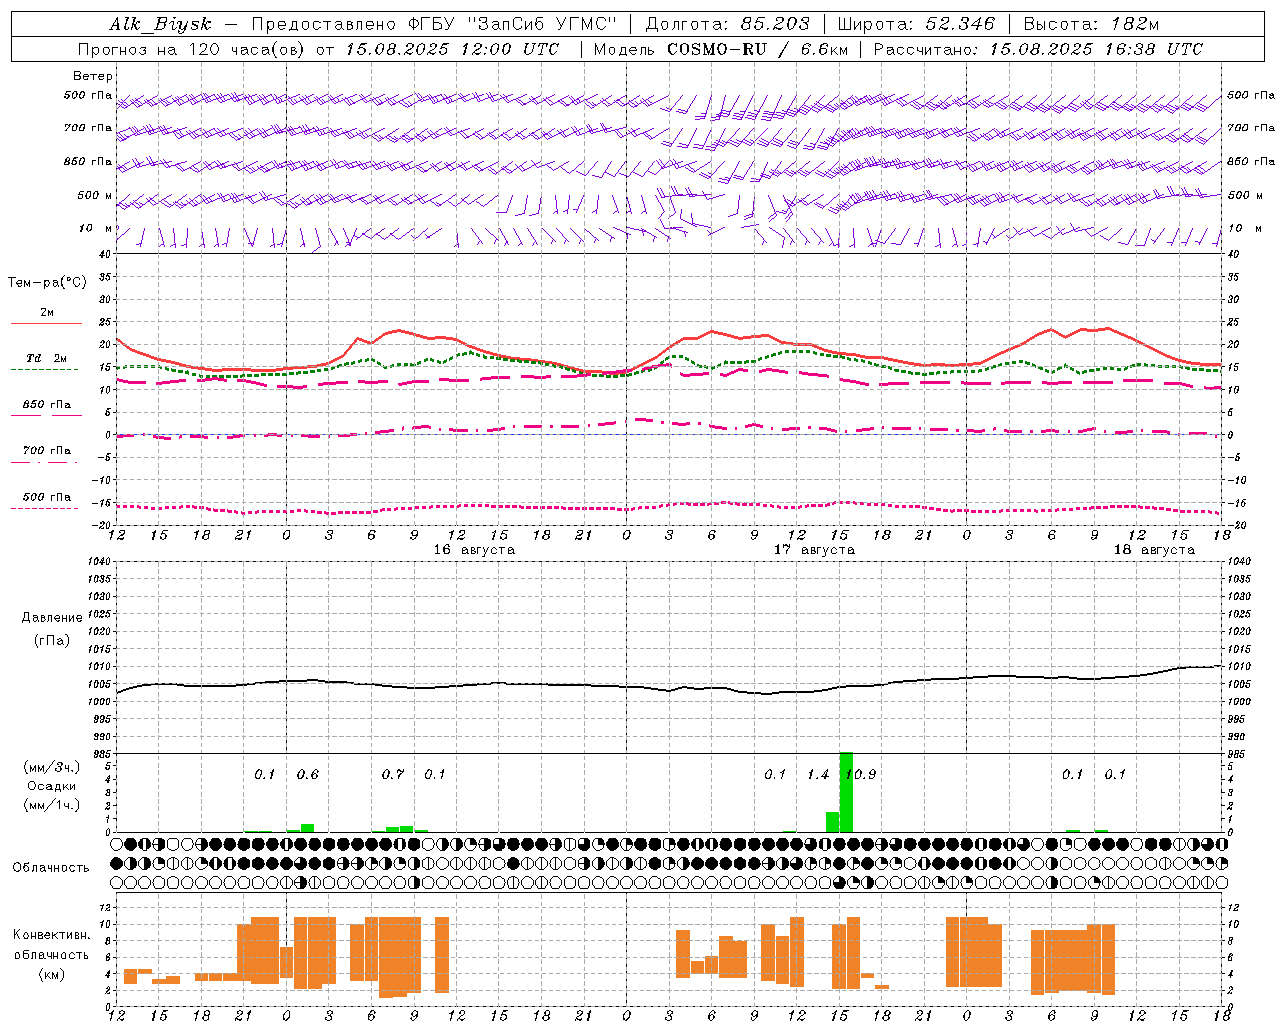Click the "700 гПа" temperature legend entry
The image size is (1280, 1024).
pyautogui.click(x=47, y=451)
